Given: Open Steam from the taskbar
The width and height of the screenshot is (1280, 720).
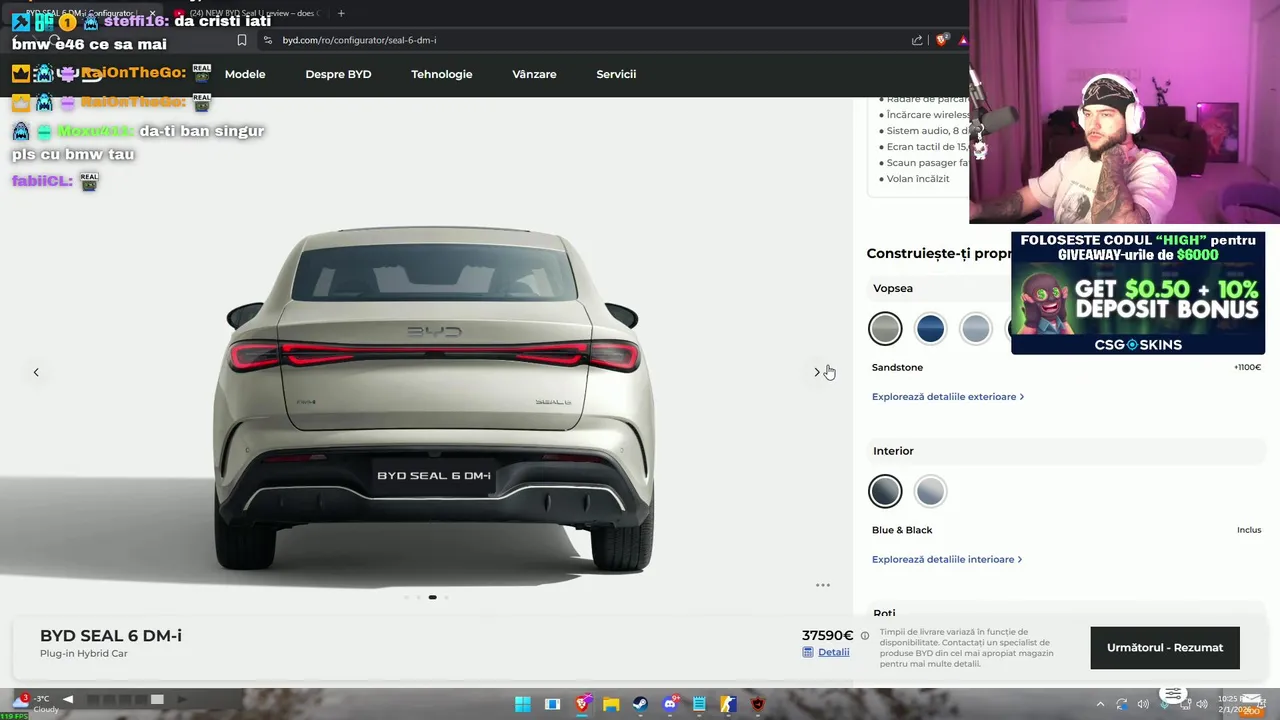Looking at the screenshot, I should point(640,704).
